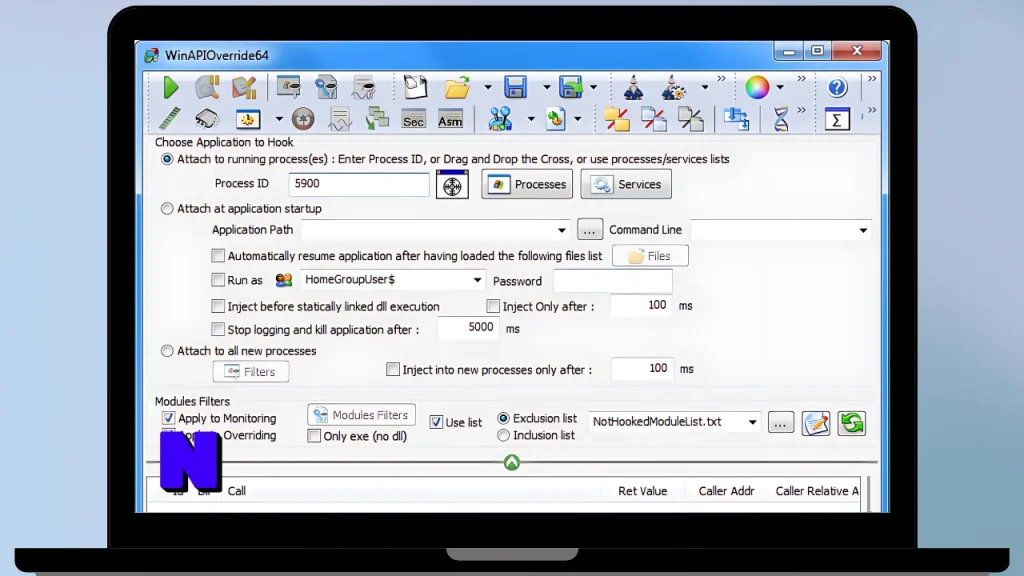Select the Inclusion list radio button
1024x576 pixels.
pos(504,435)
